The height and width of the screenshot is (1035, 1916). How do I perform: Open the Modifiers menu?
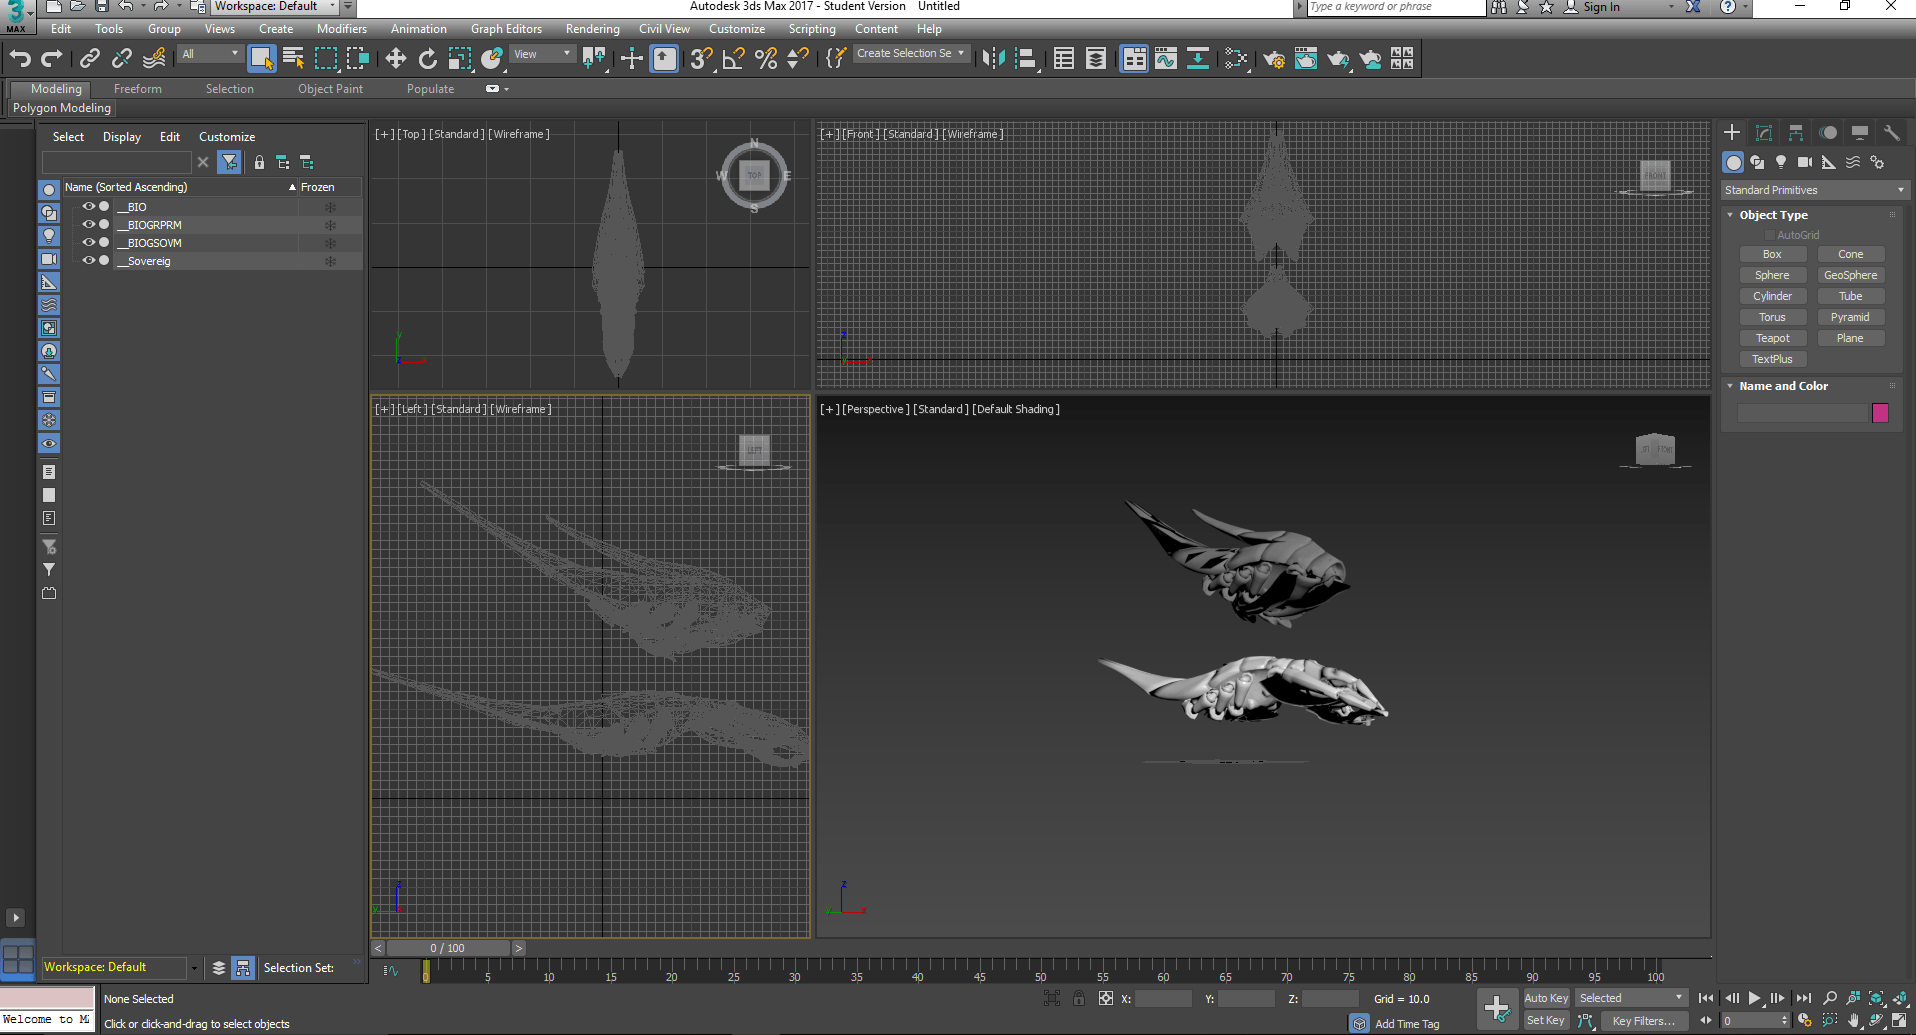[341, 29]
